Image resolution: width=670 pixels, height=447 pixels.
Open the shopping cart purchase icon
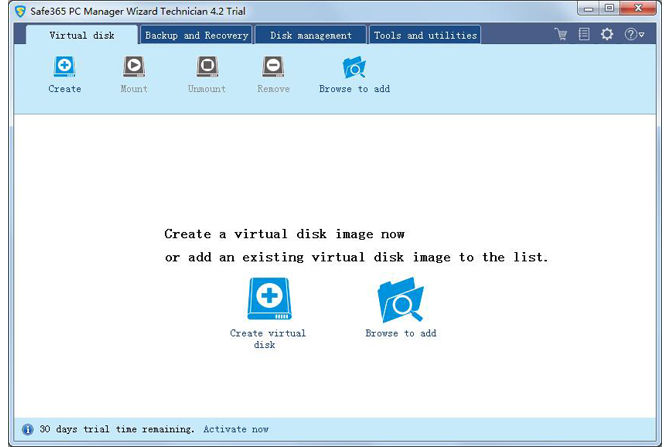561,34
